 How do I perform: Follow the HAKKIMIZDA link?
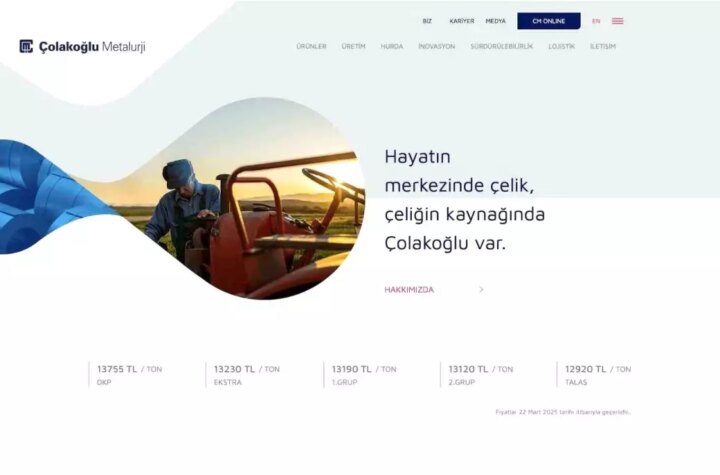point(409,290)
